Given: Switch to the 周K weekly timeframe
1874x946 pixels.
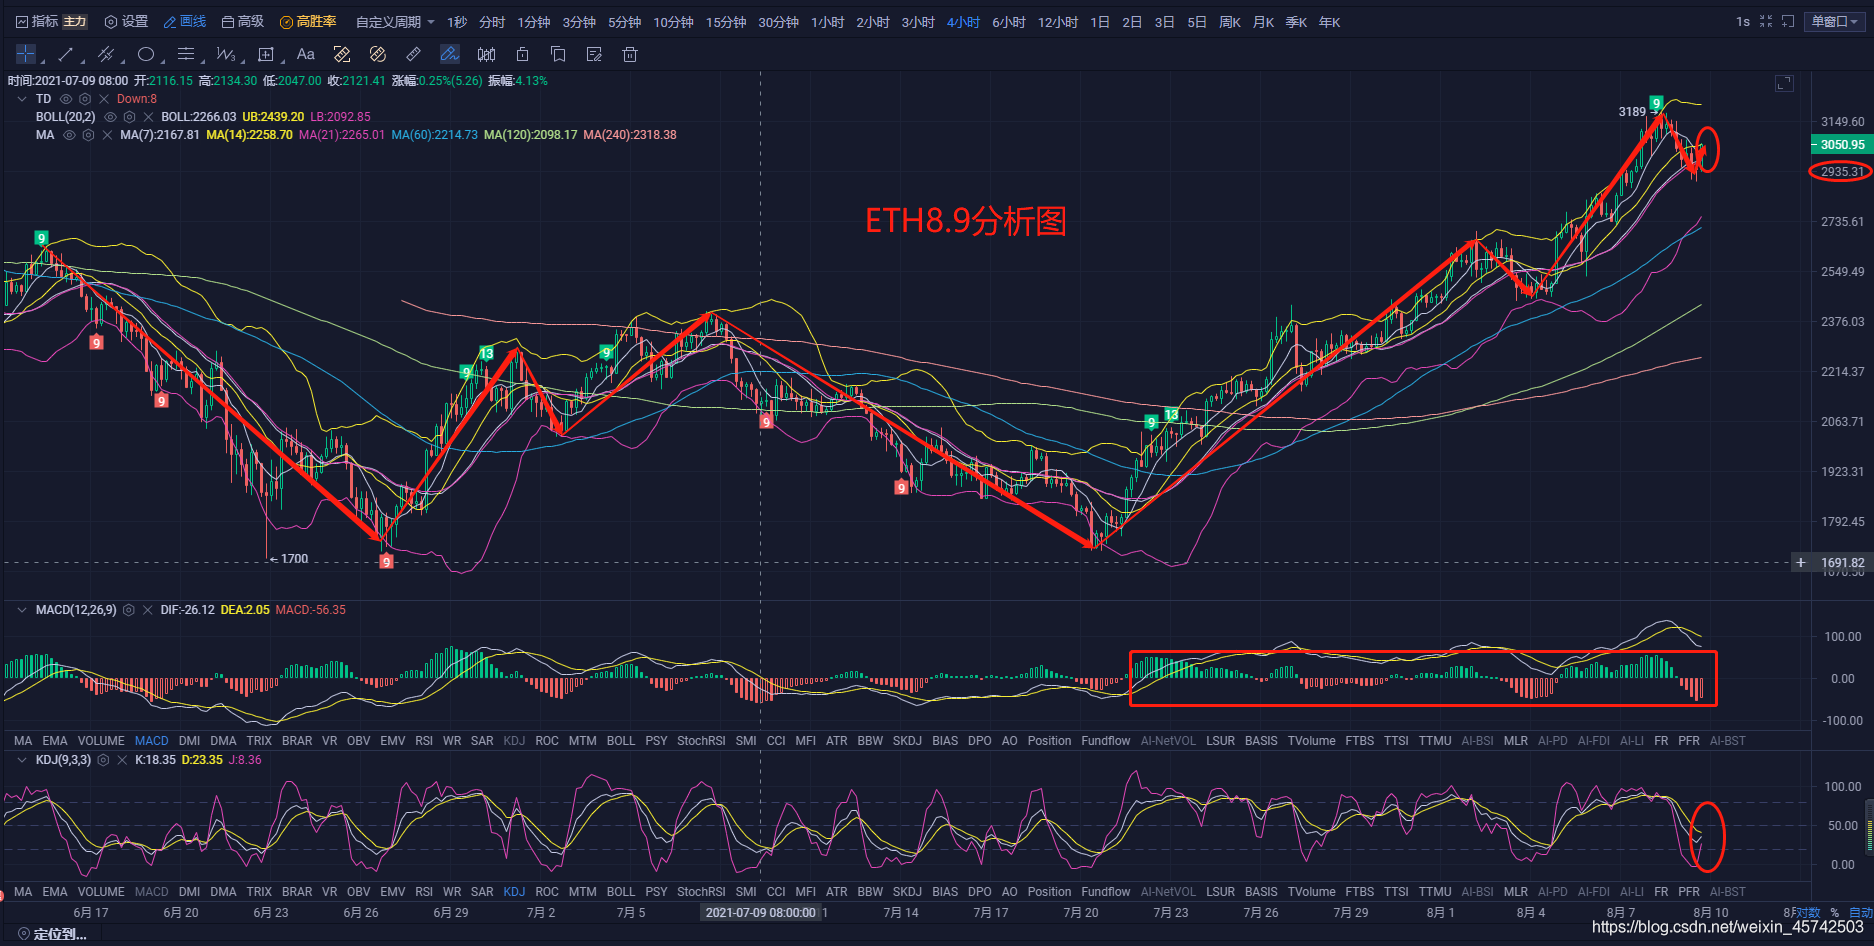Looking at the screenshot, I should point(1230,22).
